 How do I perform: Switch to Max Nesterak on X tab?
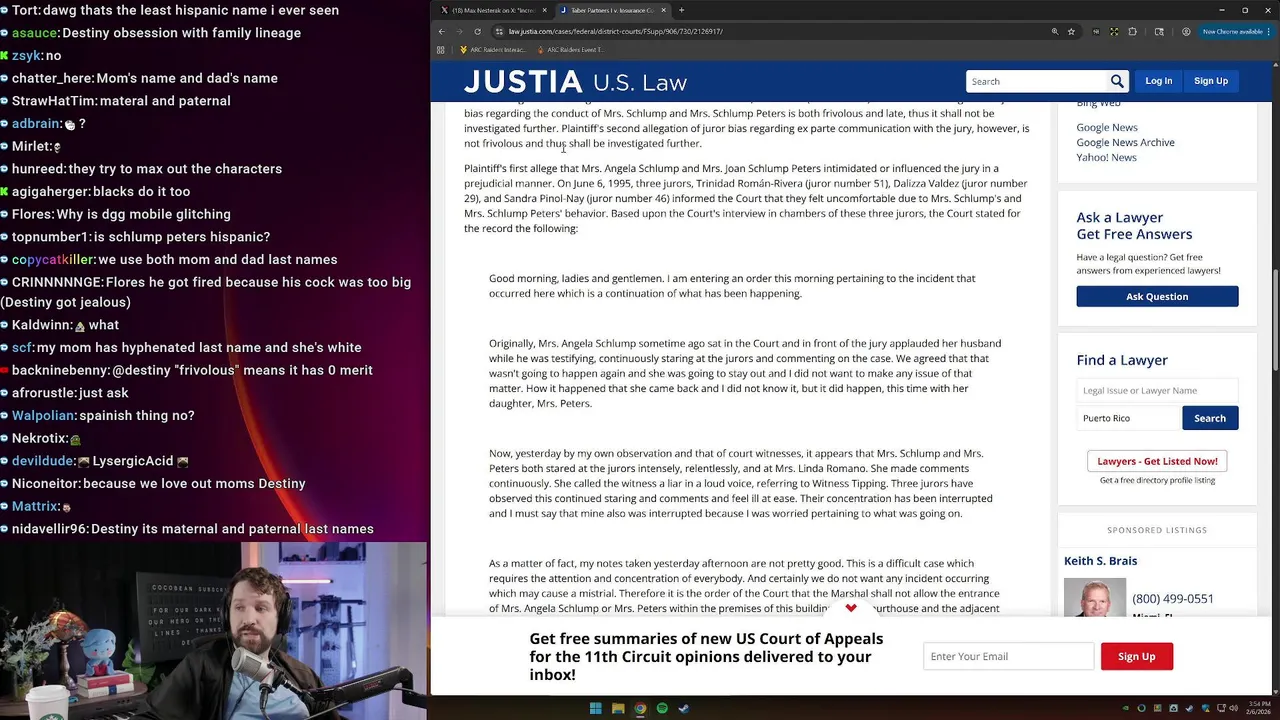pyautogui.click(x=492, y=10)
